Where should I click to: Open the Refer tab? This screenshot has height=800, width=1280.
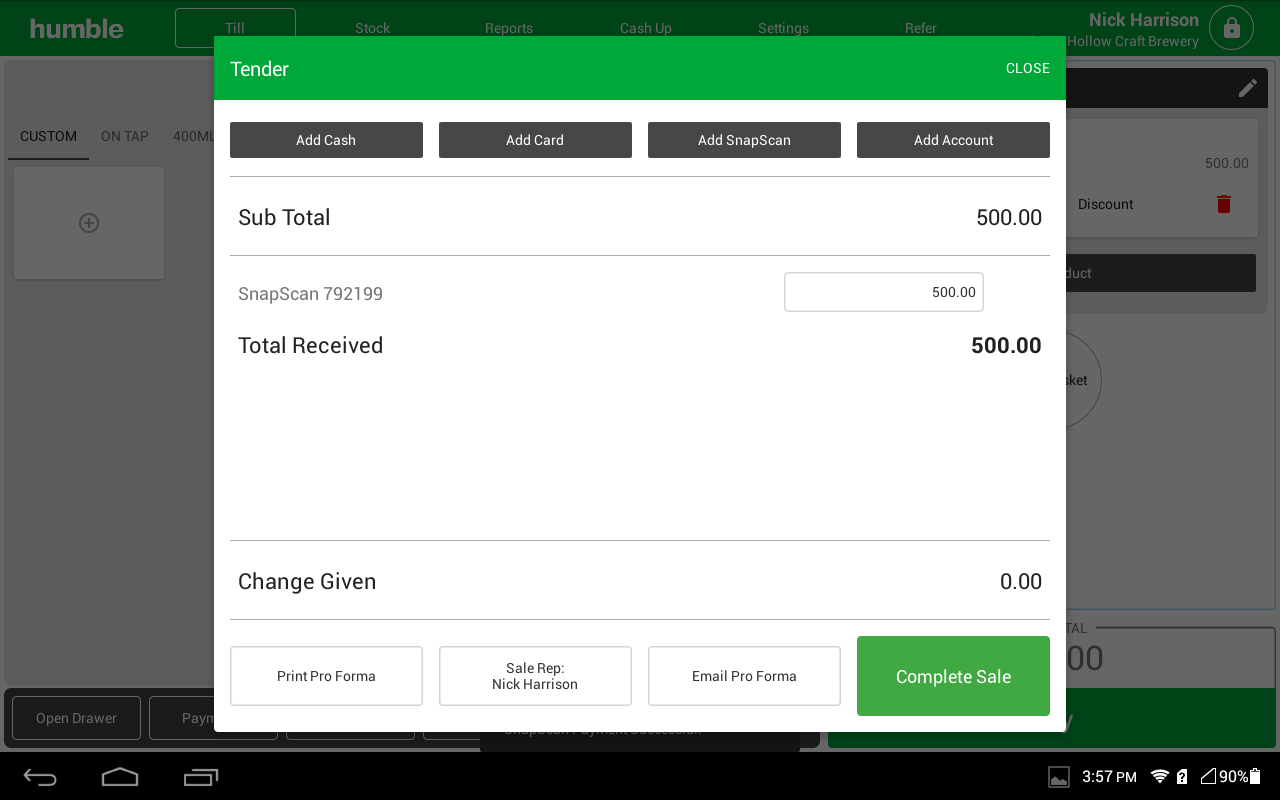point(921,28)
